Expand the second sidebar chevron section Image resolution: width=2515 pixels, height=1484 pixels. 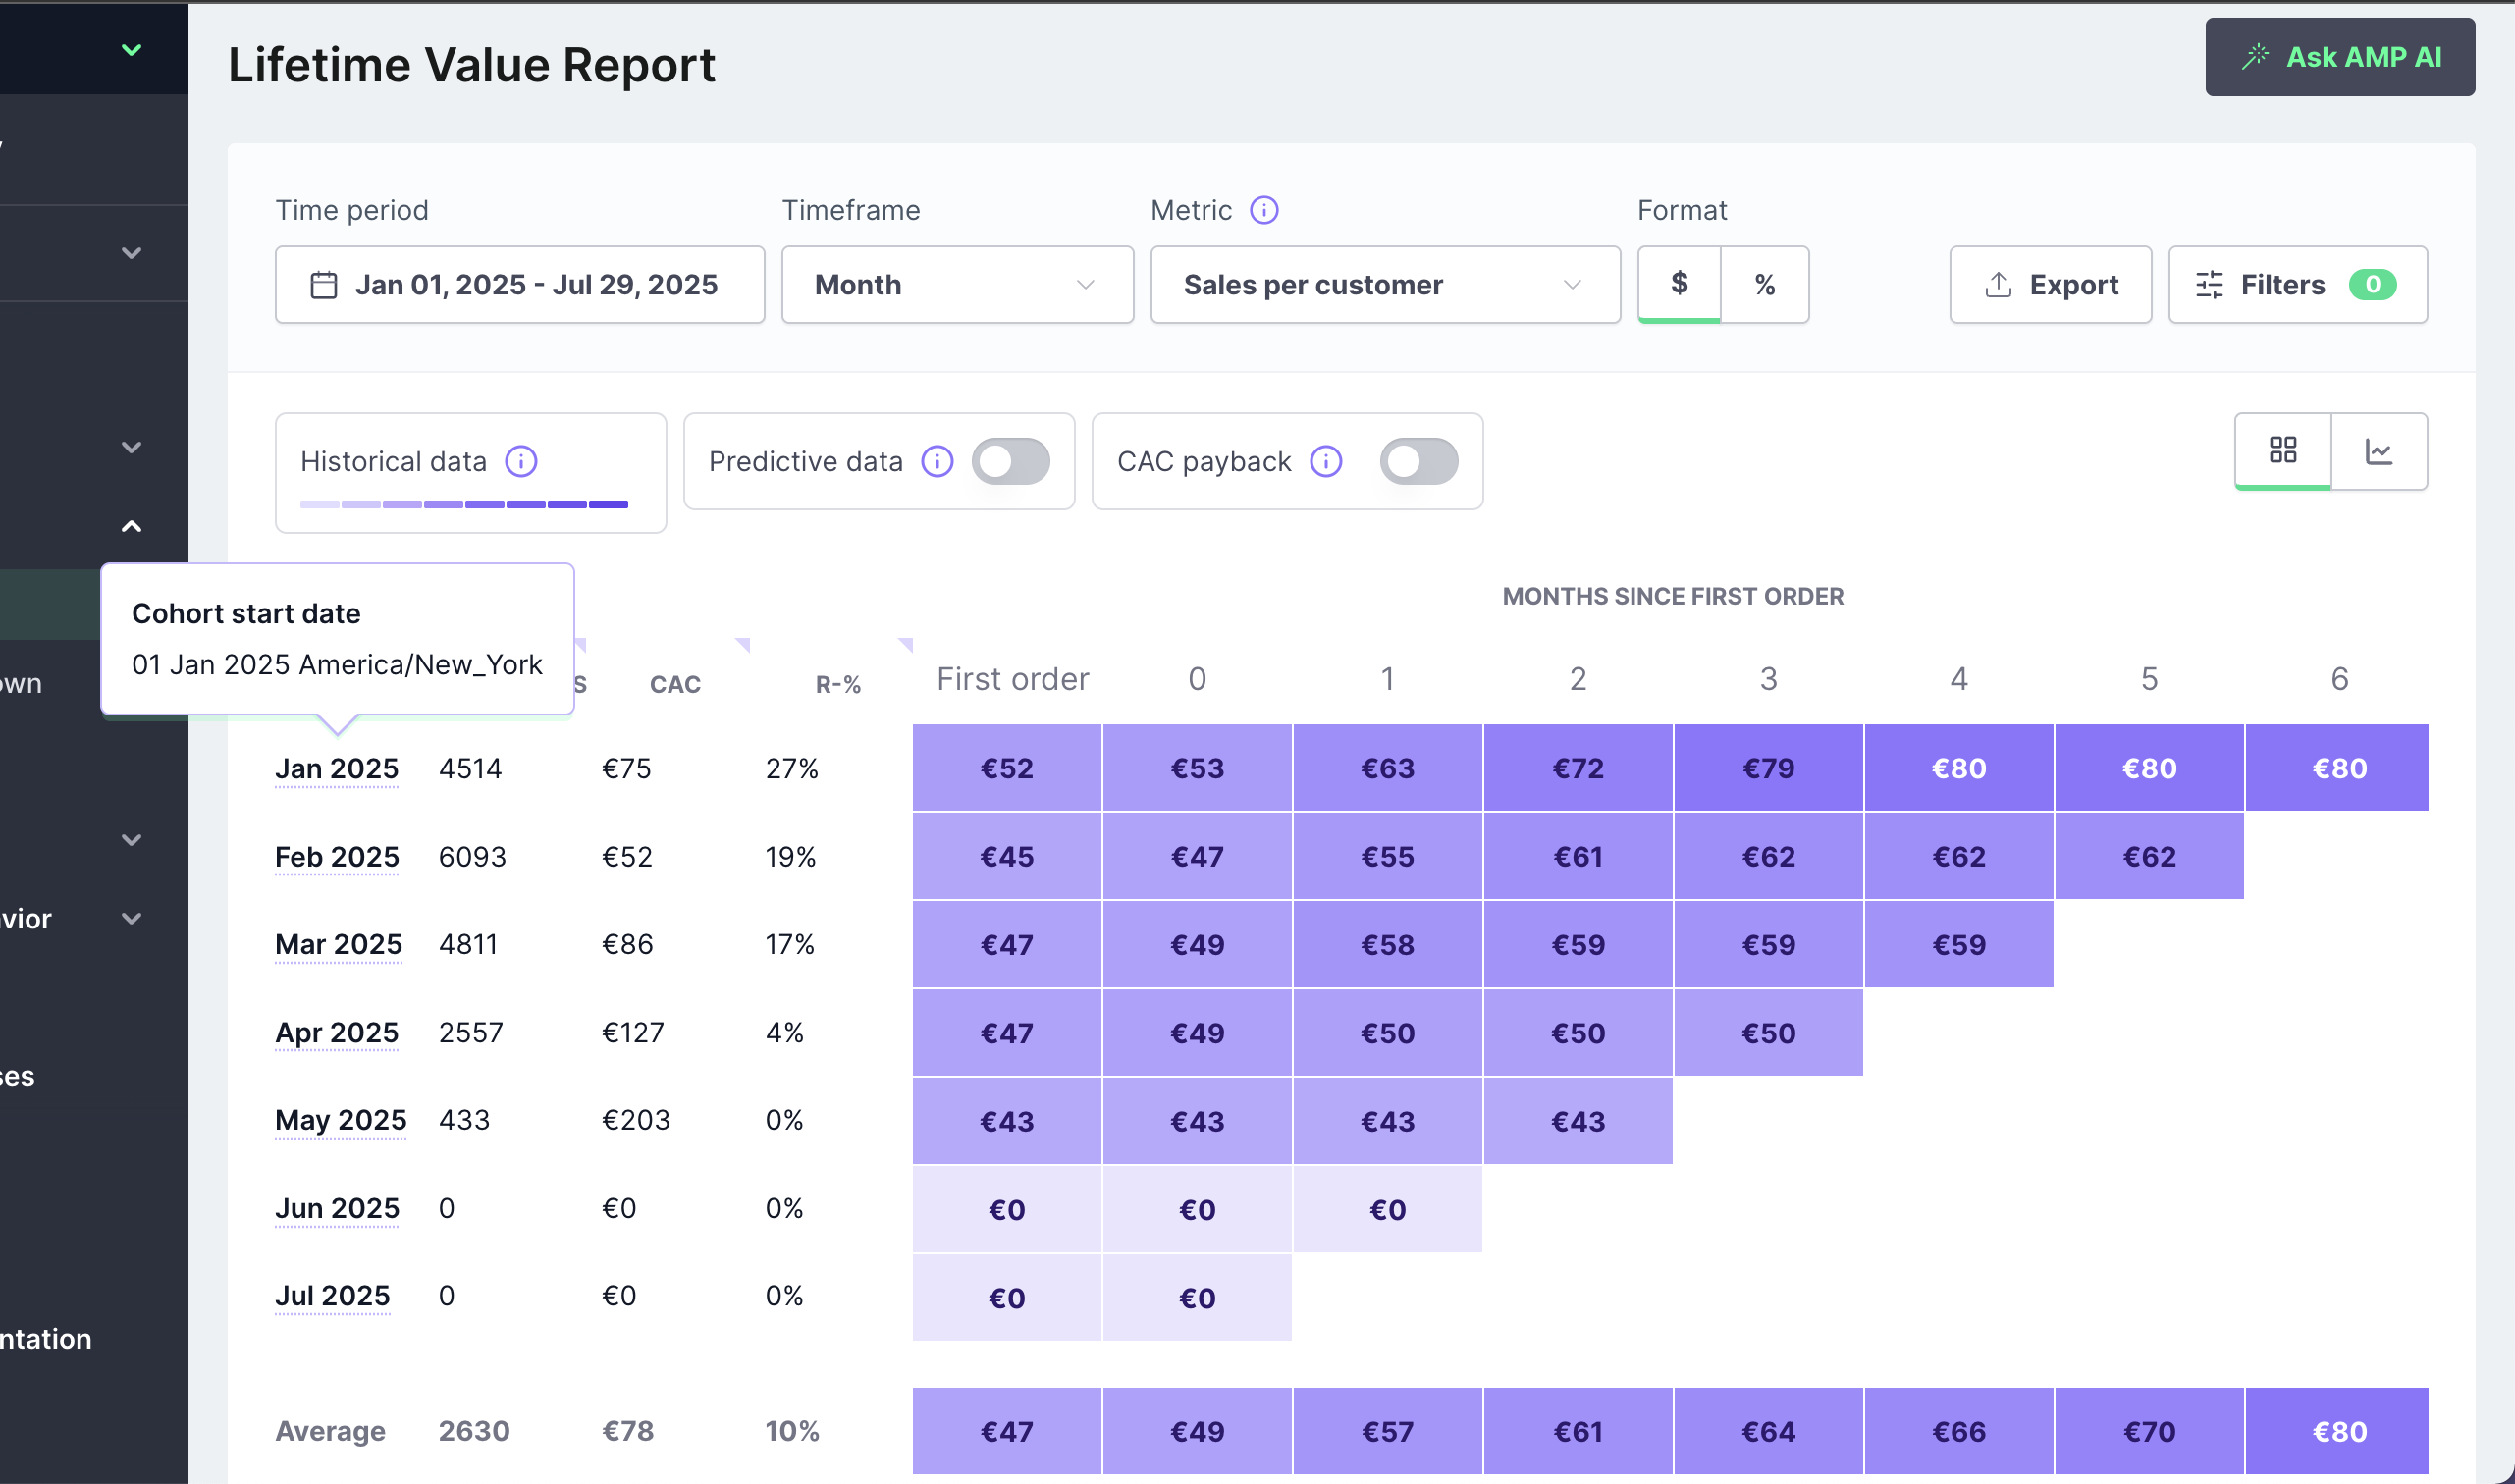click(131, 253)
